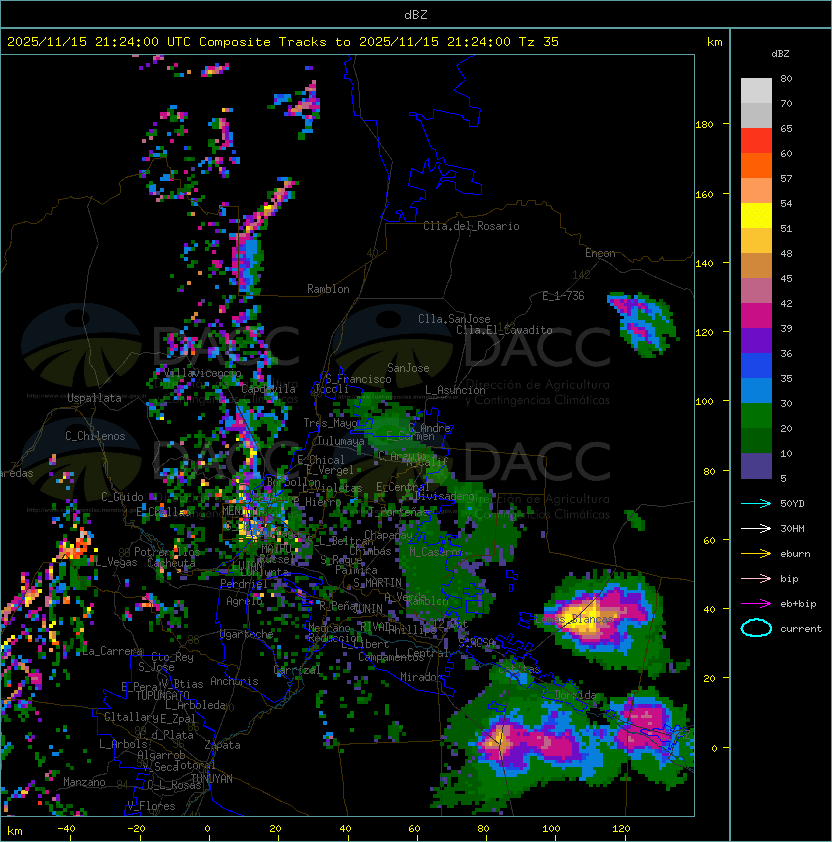Click the 'TUPUNGATO' map label
This screenshot has width=832, height=842.
pyautogui.click(x=162, y=695)
